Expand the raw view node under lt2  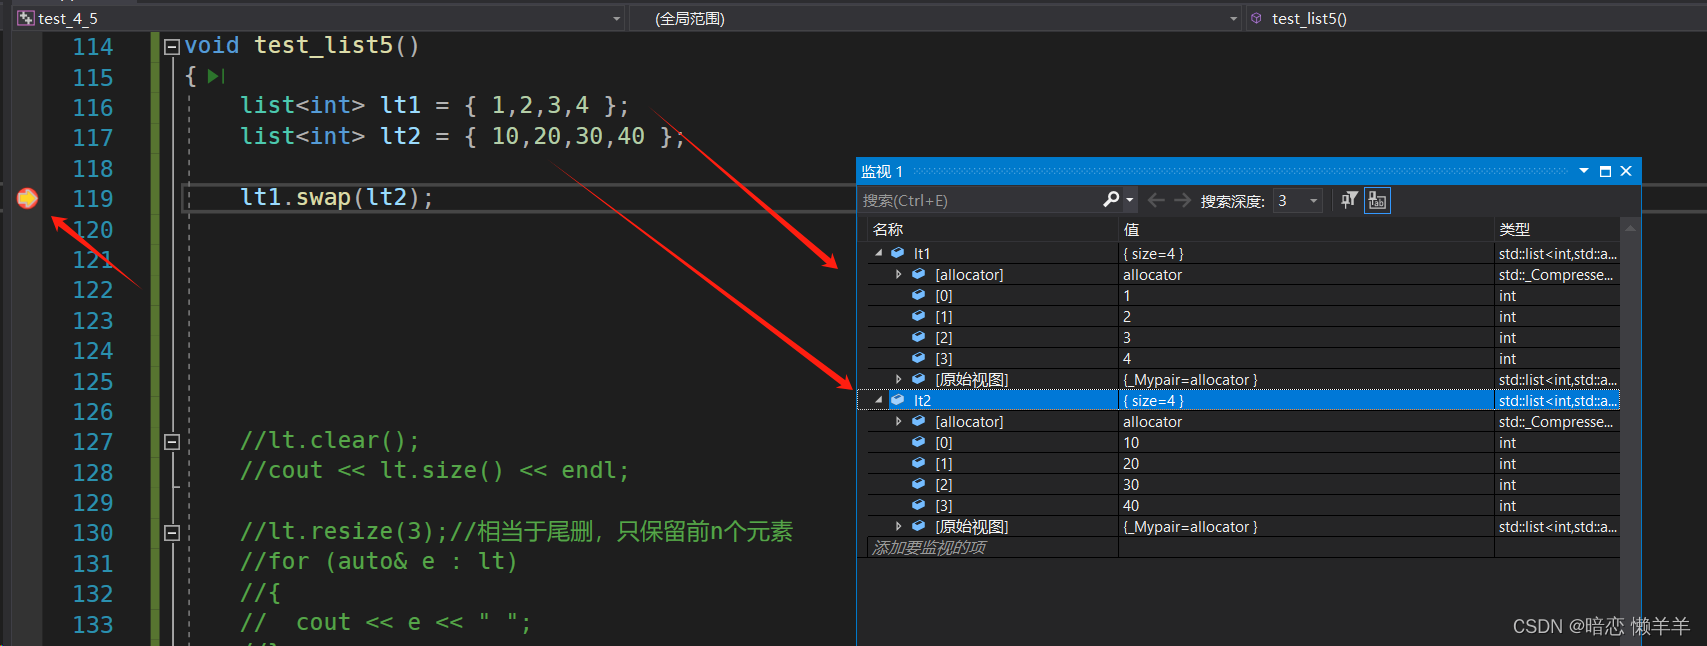898,526
